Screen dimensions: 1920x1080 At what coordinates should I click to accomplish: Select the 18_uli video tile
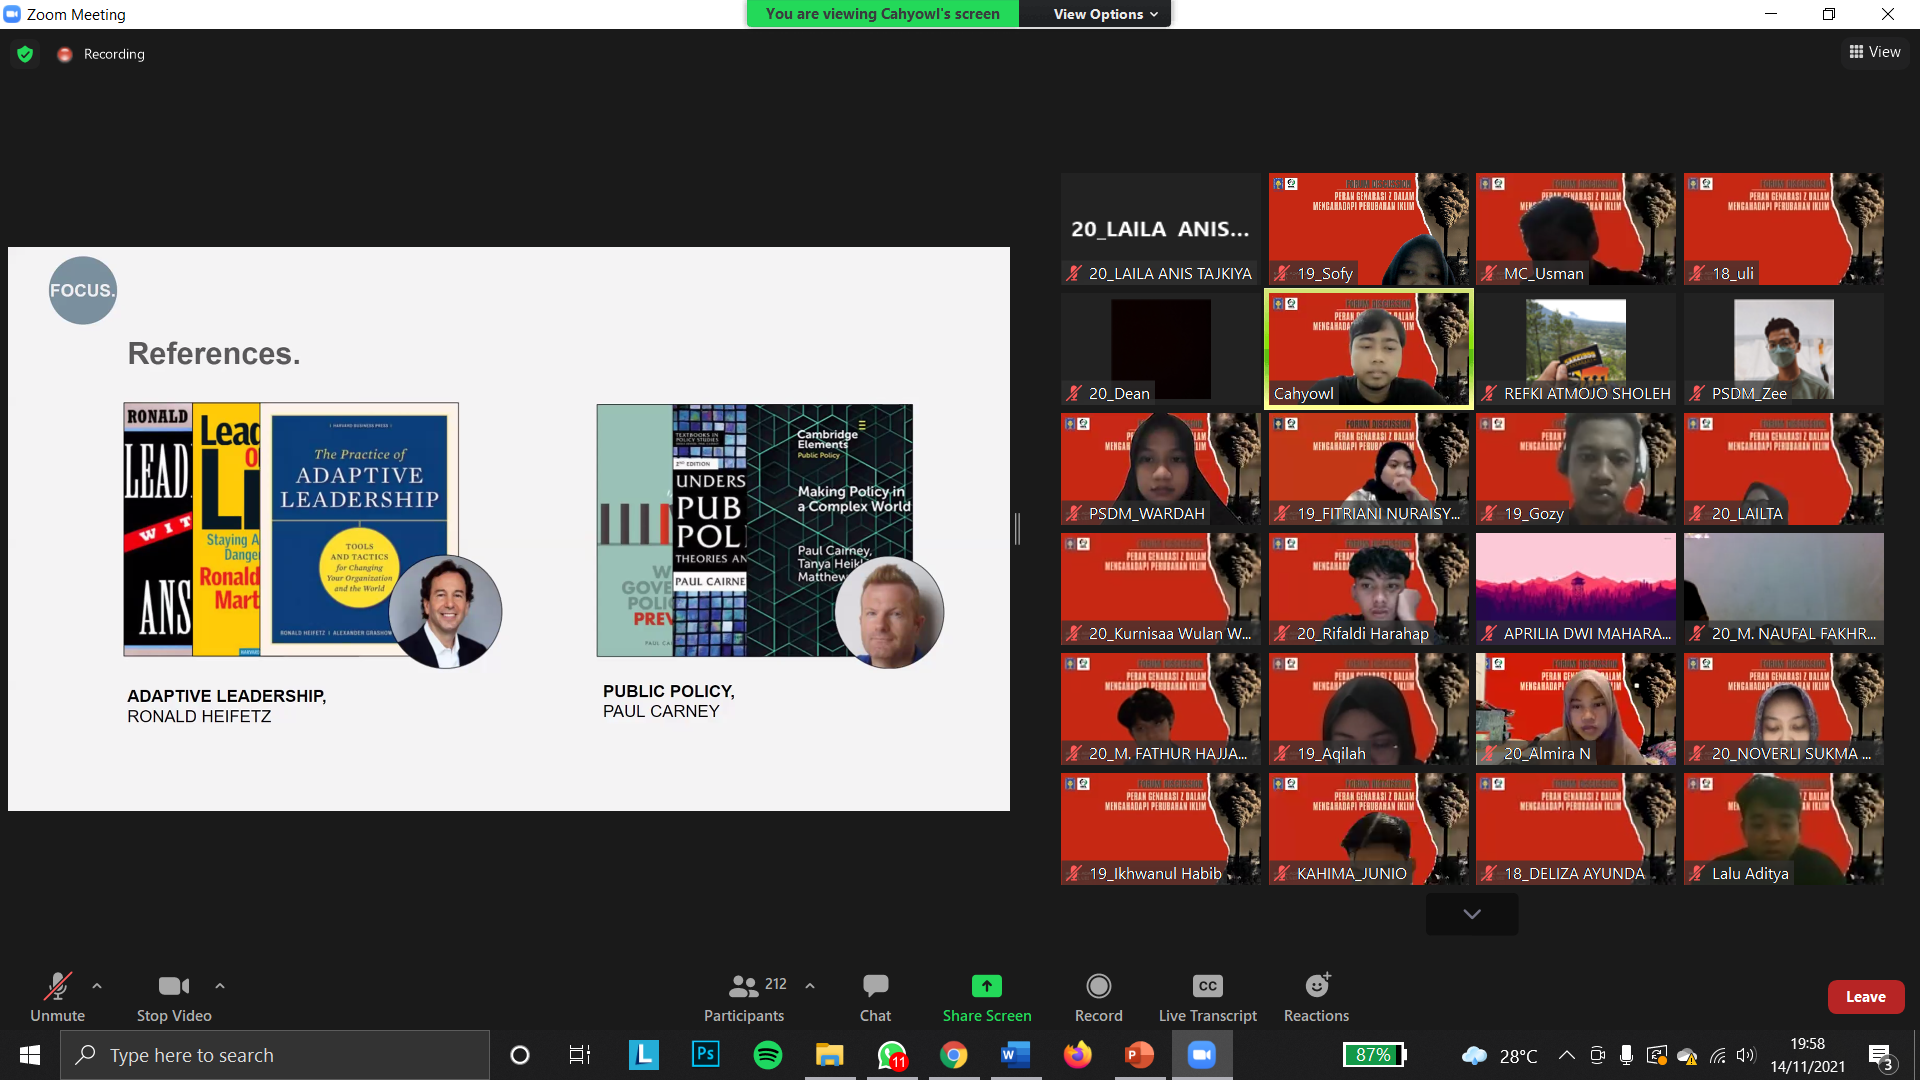pyautogui.click(x=1784, y=229)
